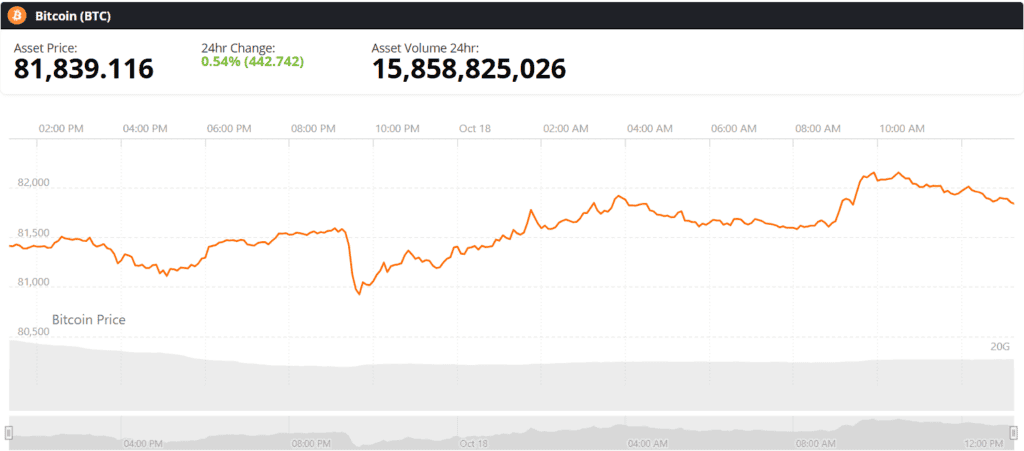Click the Bitcoin (BTC) header title
This screenshot has width=1024, height=451.
coord(73,16)
